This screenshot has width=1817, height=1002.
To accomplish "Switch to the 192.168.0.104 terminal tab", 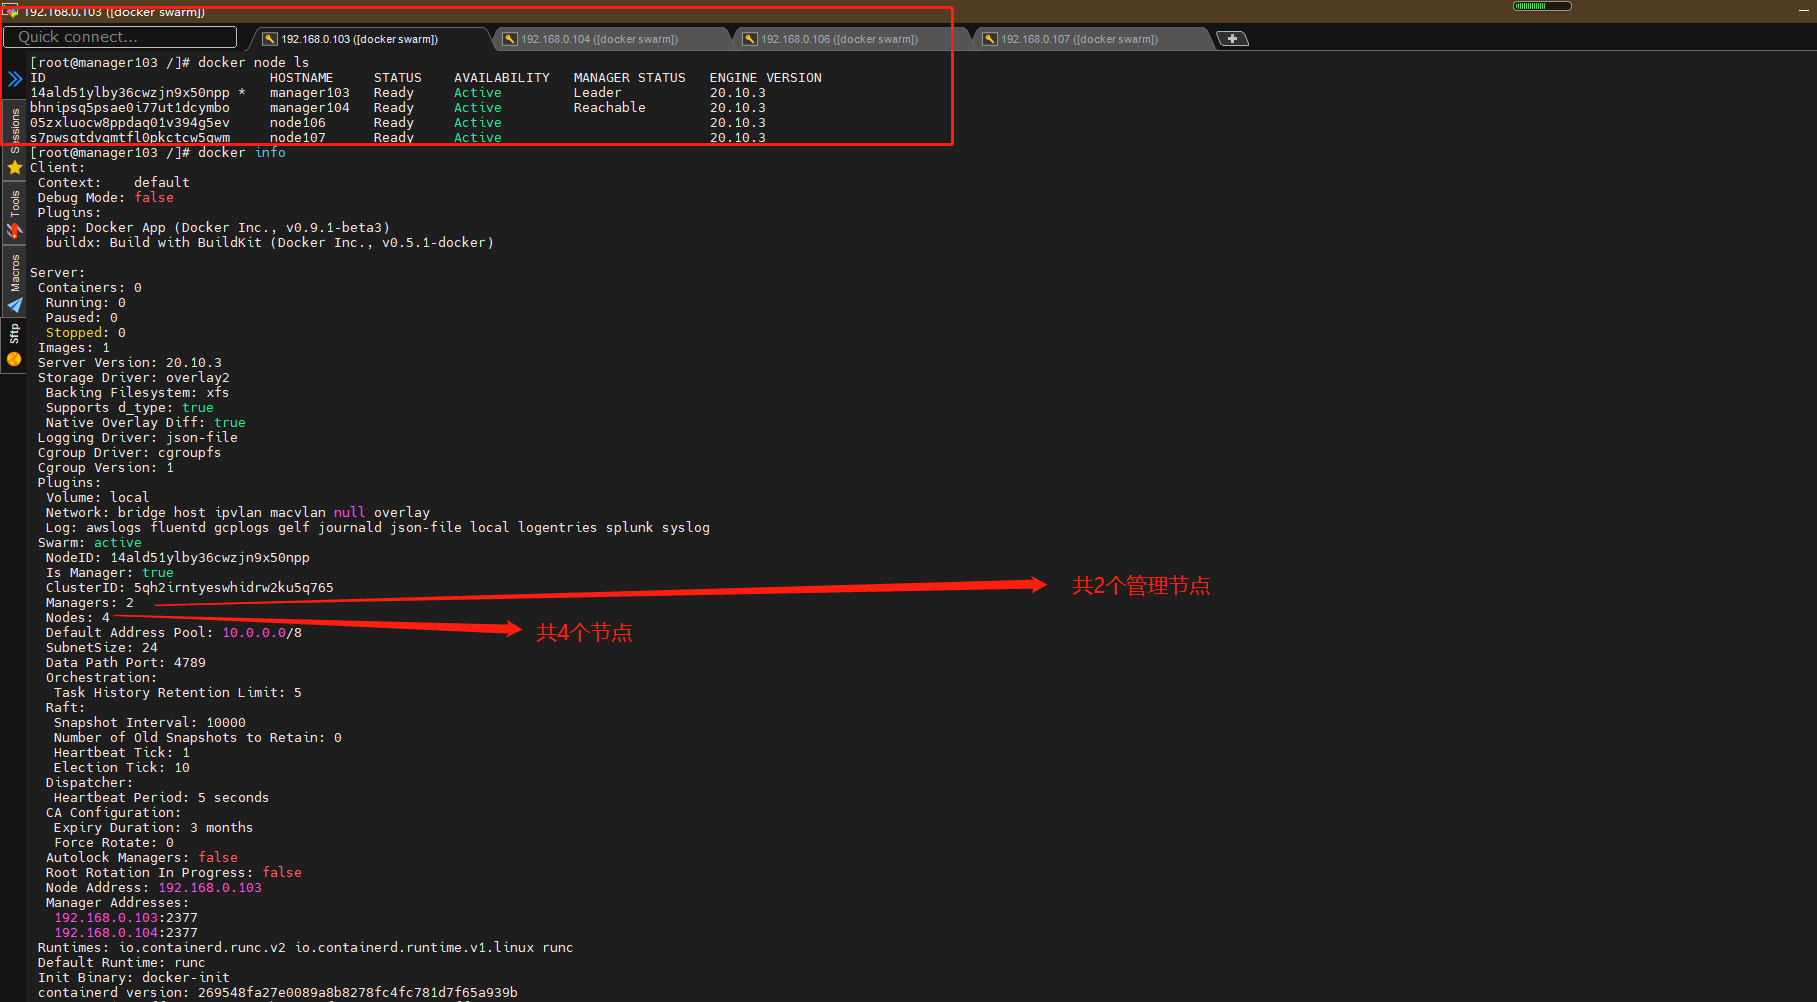I will point(599,39).
